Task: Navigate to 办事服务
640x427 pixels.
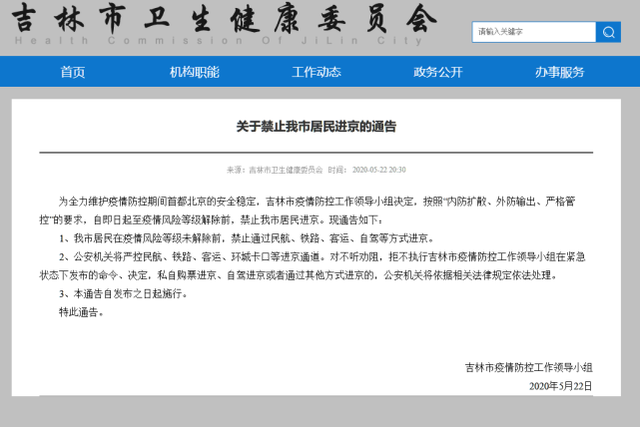Action: click(559, 72)
